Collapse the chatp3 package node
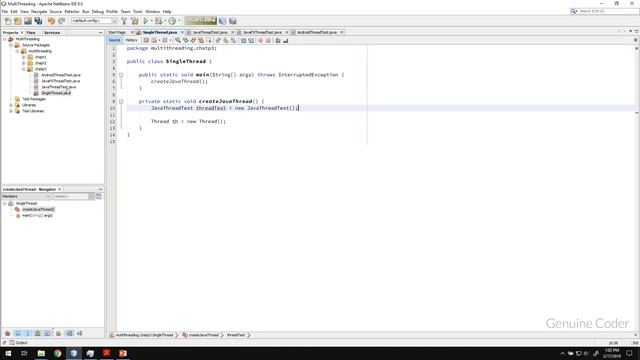The width and height of the screenshot is (640, 360). 23,69
